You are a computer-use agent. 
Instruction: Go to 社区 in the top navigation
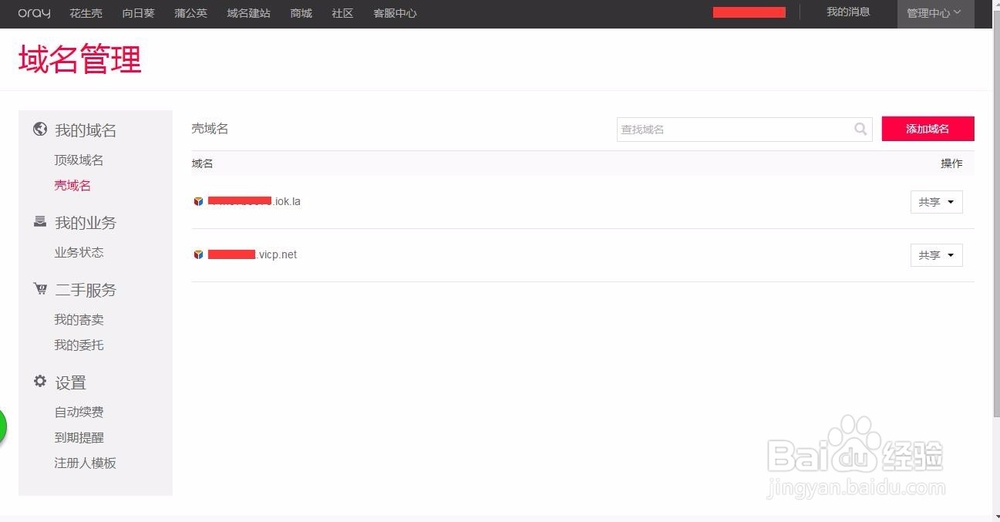(342, 13)
